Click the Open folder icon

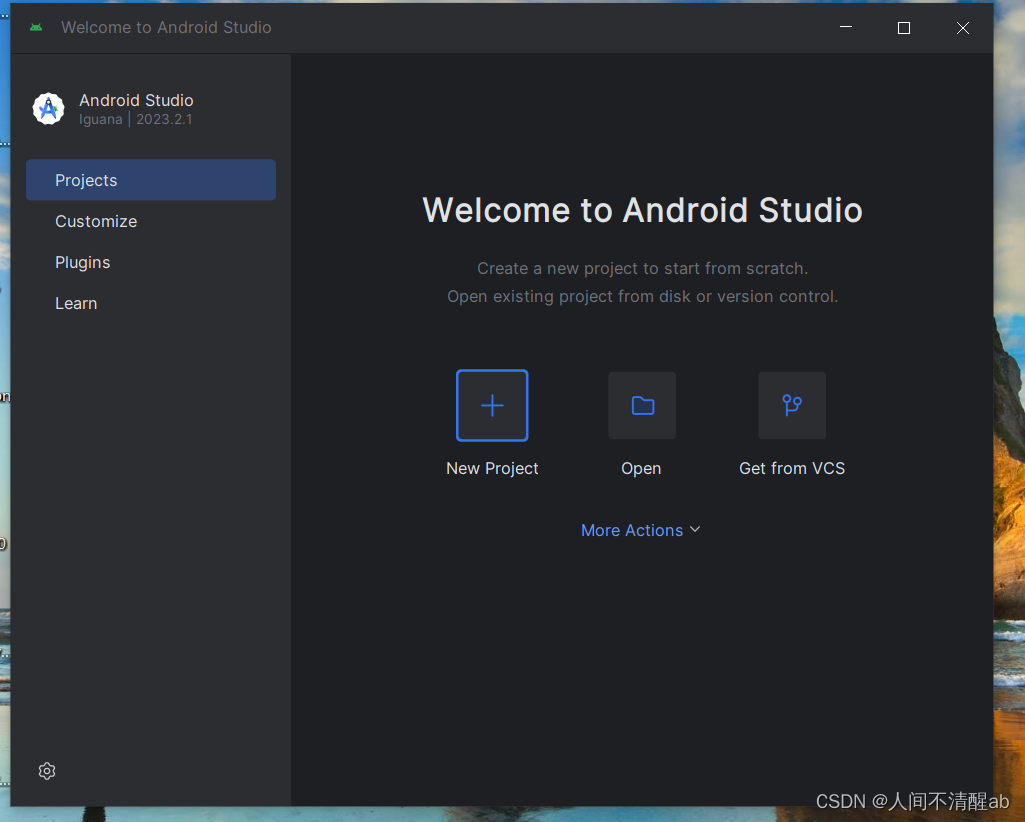click(641, 405)
